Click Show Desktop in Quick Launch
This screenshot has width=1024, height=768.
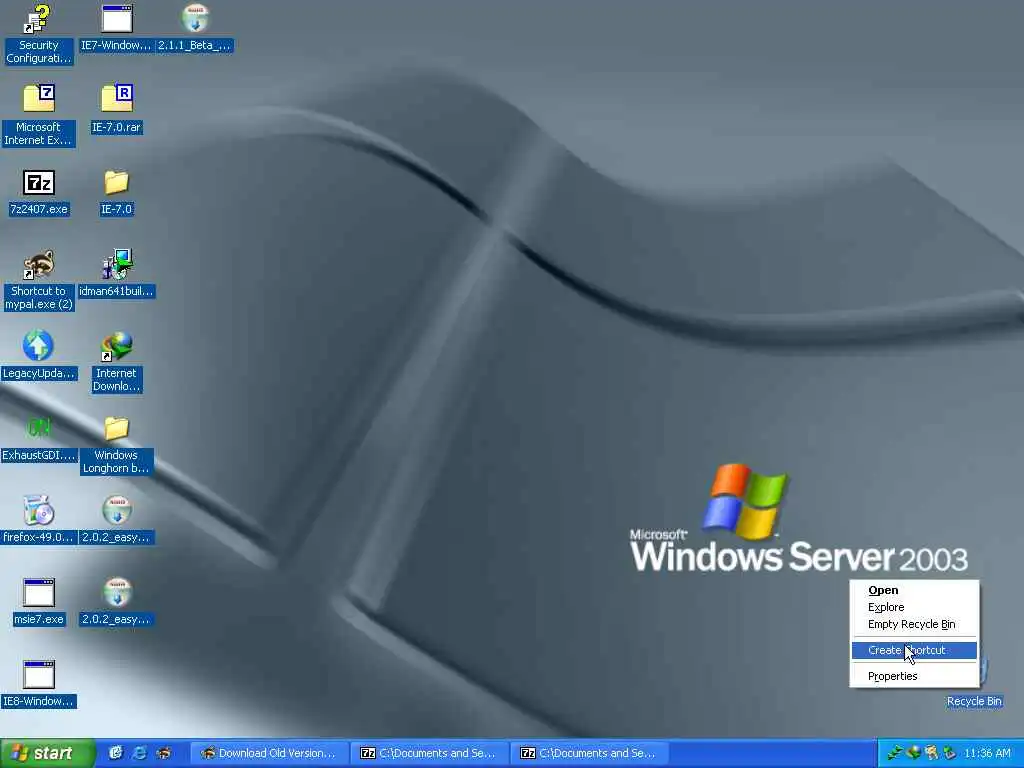click(116, 753)
